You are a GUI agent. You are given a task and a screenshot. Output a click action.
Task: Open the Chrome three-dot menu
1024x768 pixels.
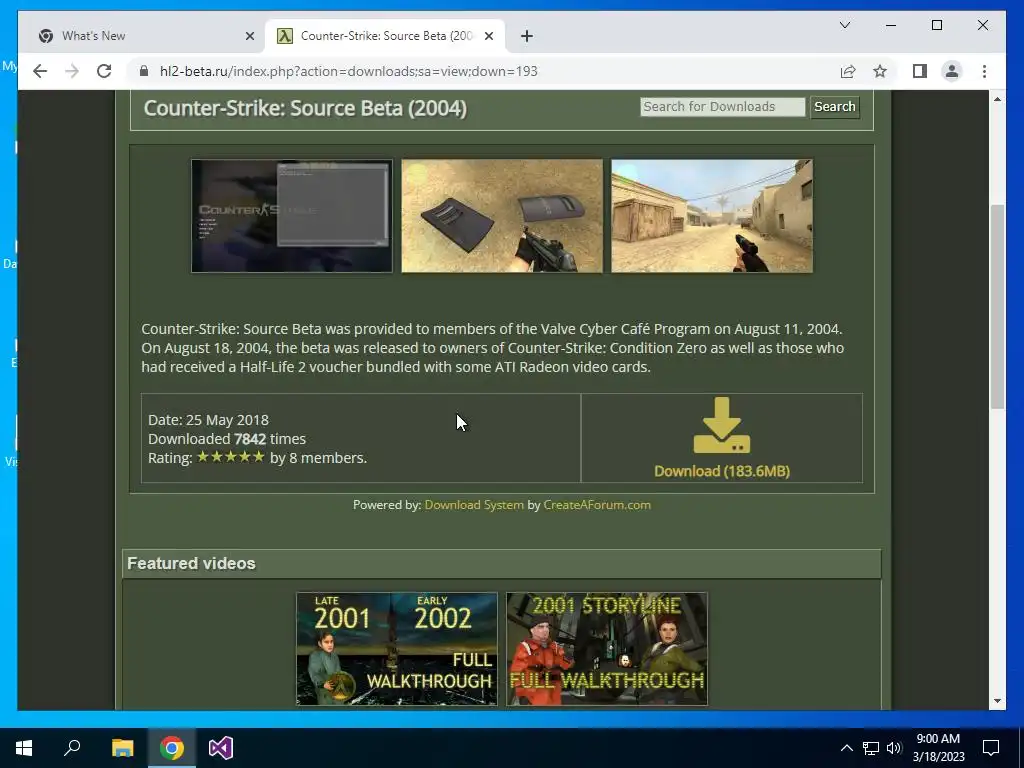point(984,71)
